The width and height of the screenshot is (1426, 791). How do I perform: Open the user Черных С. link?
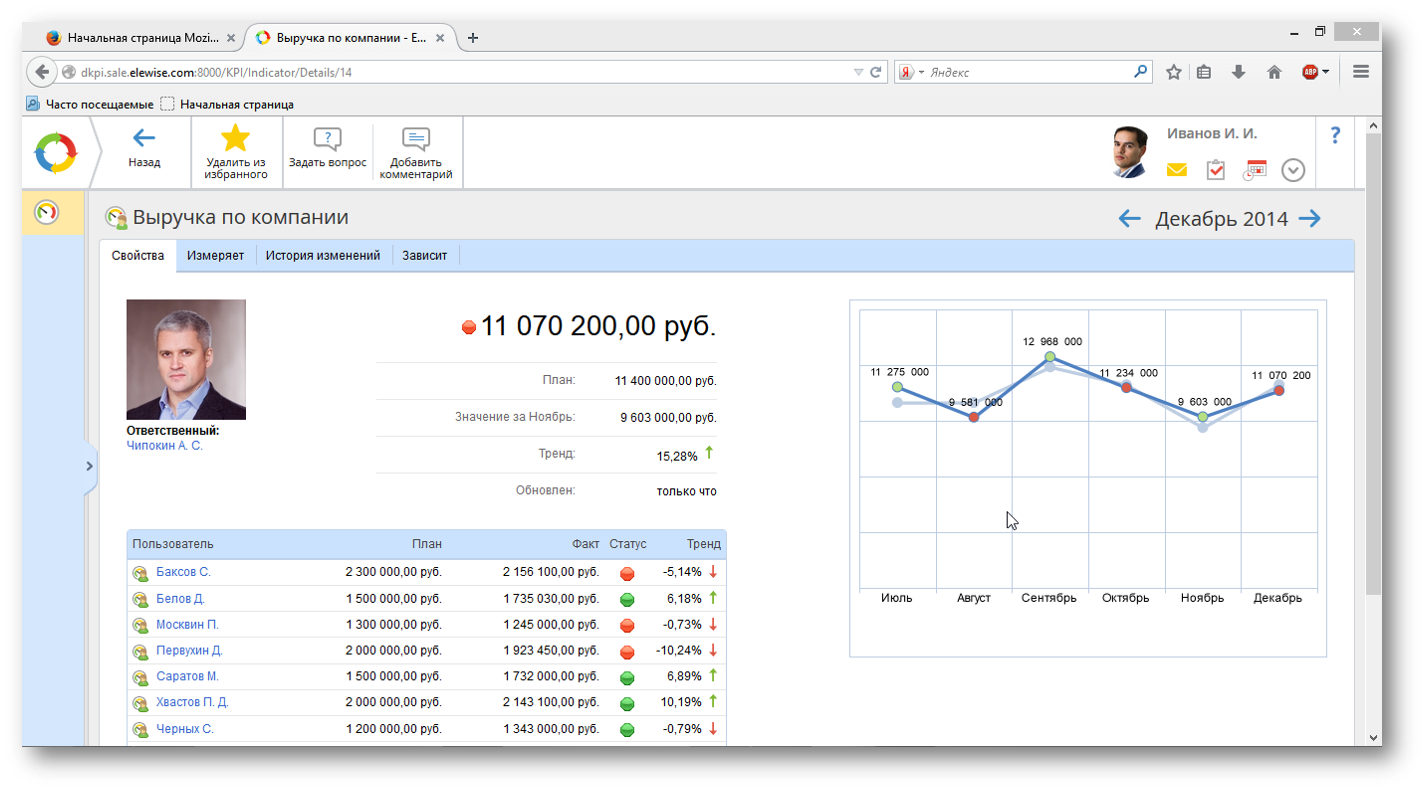coord(185,728)
